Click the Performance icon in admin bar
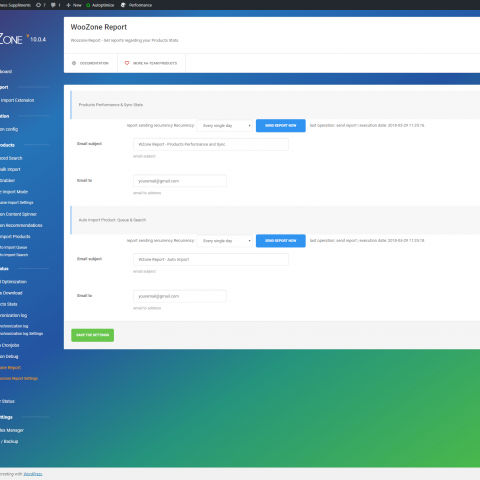480x480 pixels. [123, 5]
